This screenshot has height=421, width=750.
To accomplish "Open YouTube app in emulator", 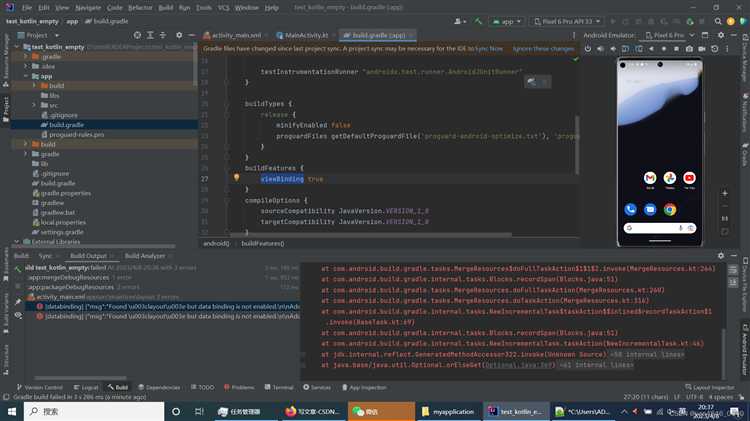I will pos(689,178).
